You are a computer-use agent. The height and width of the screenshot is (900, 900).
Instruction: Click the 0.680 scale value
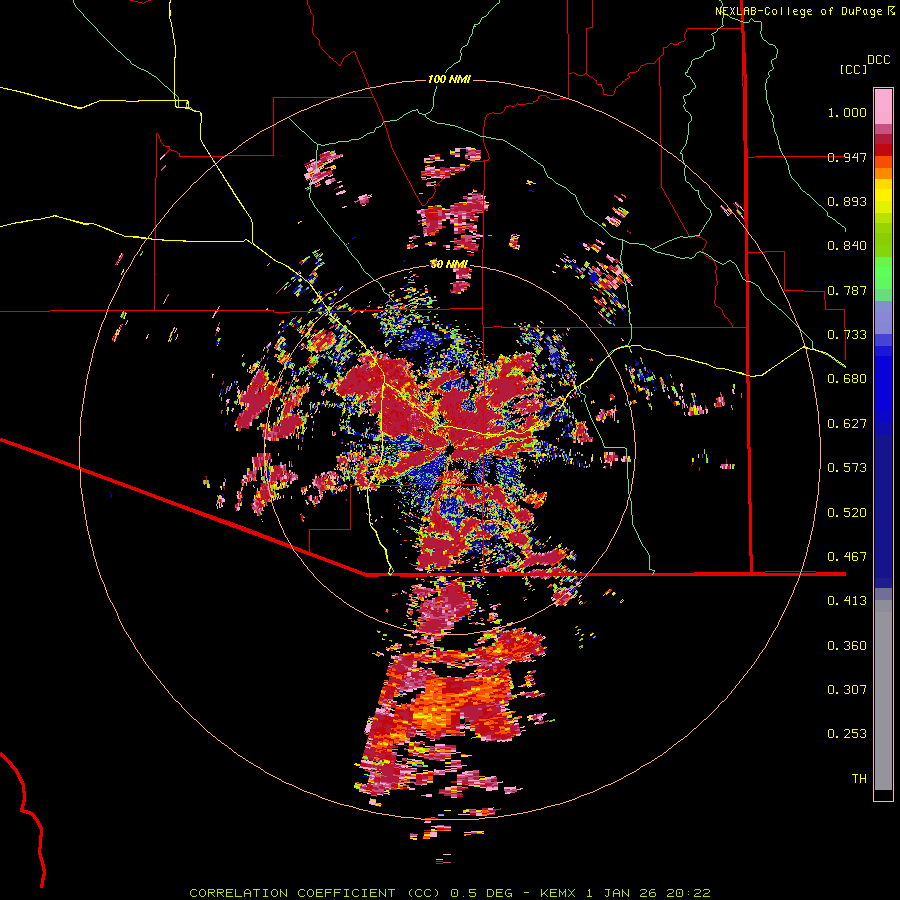(847, 379)
